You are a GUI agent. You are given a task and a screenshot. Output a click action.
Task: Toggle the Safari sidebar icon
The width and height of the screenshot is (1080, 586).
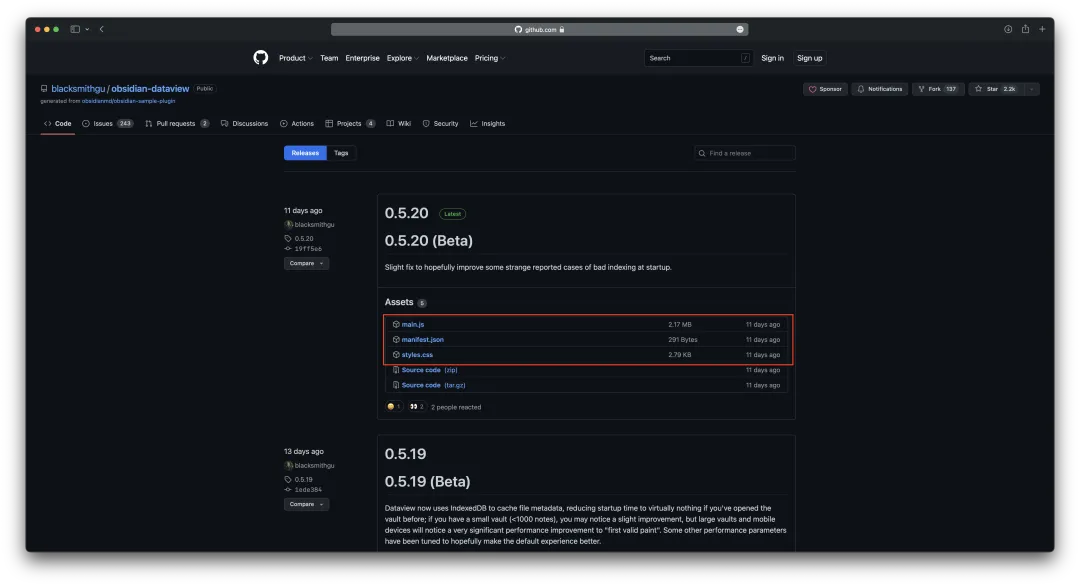tap(75, 30)
